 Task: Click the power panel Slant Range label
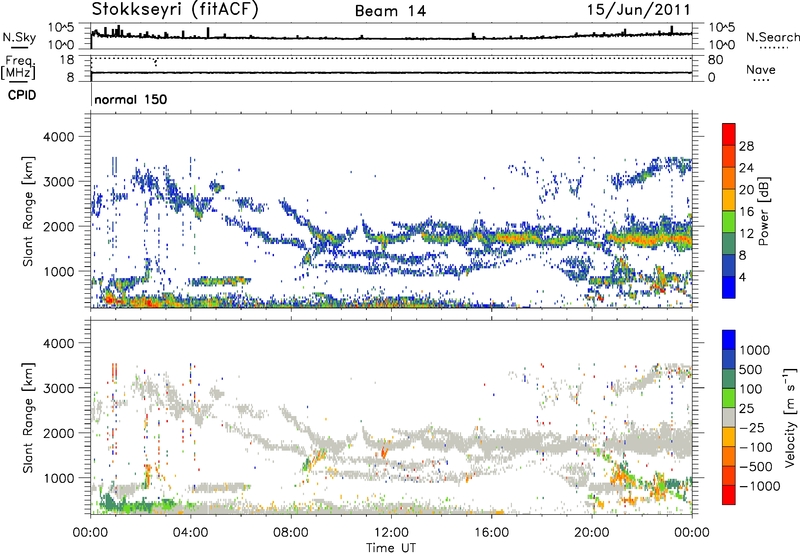coord(28,211)
